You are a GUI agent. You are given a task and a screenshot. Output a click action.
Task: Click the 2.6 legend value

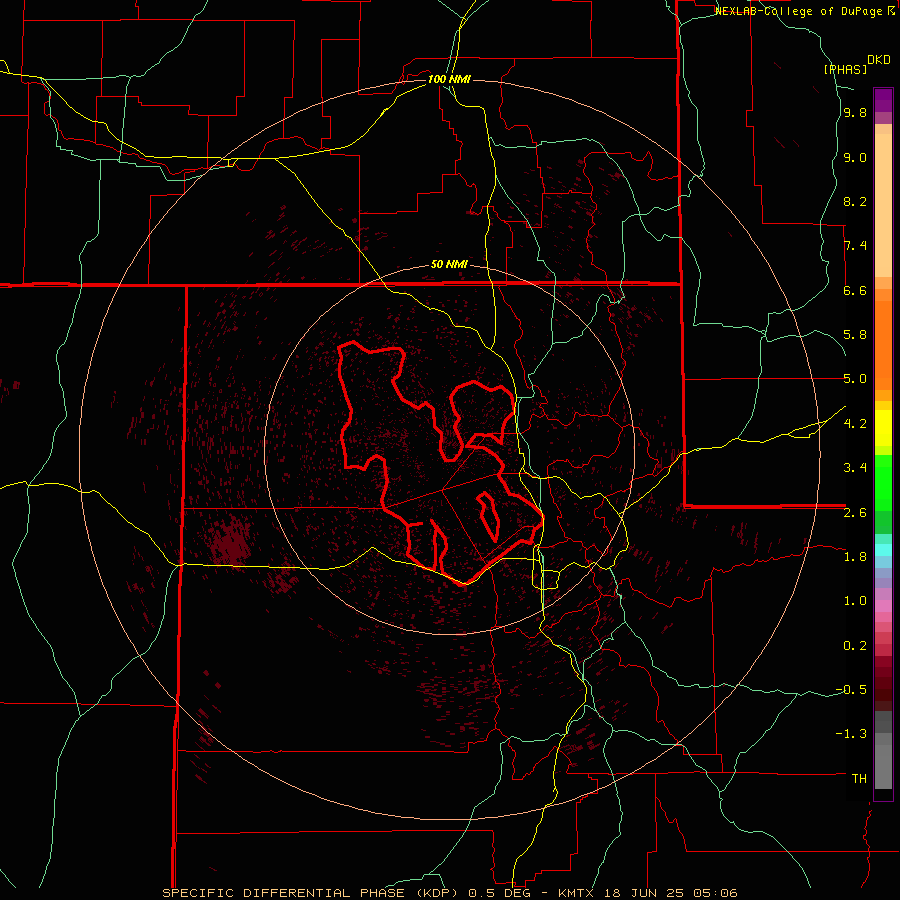(855, 513)
